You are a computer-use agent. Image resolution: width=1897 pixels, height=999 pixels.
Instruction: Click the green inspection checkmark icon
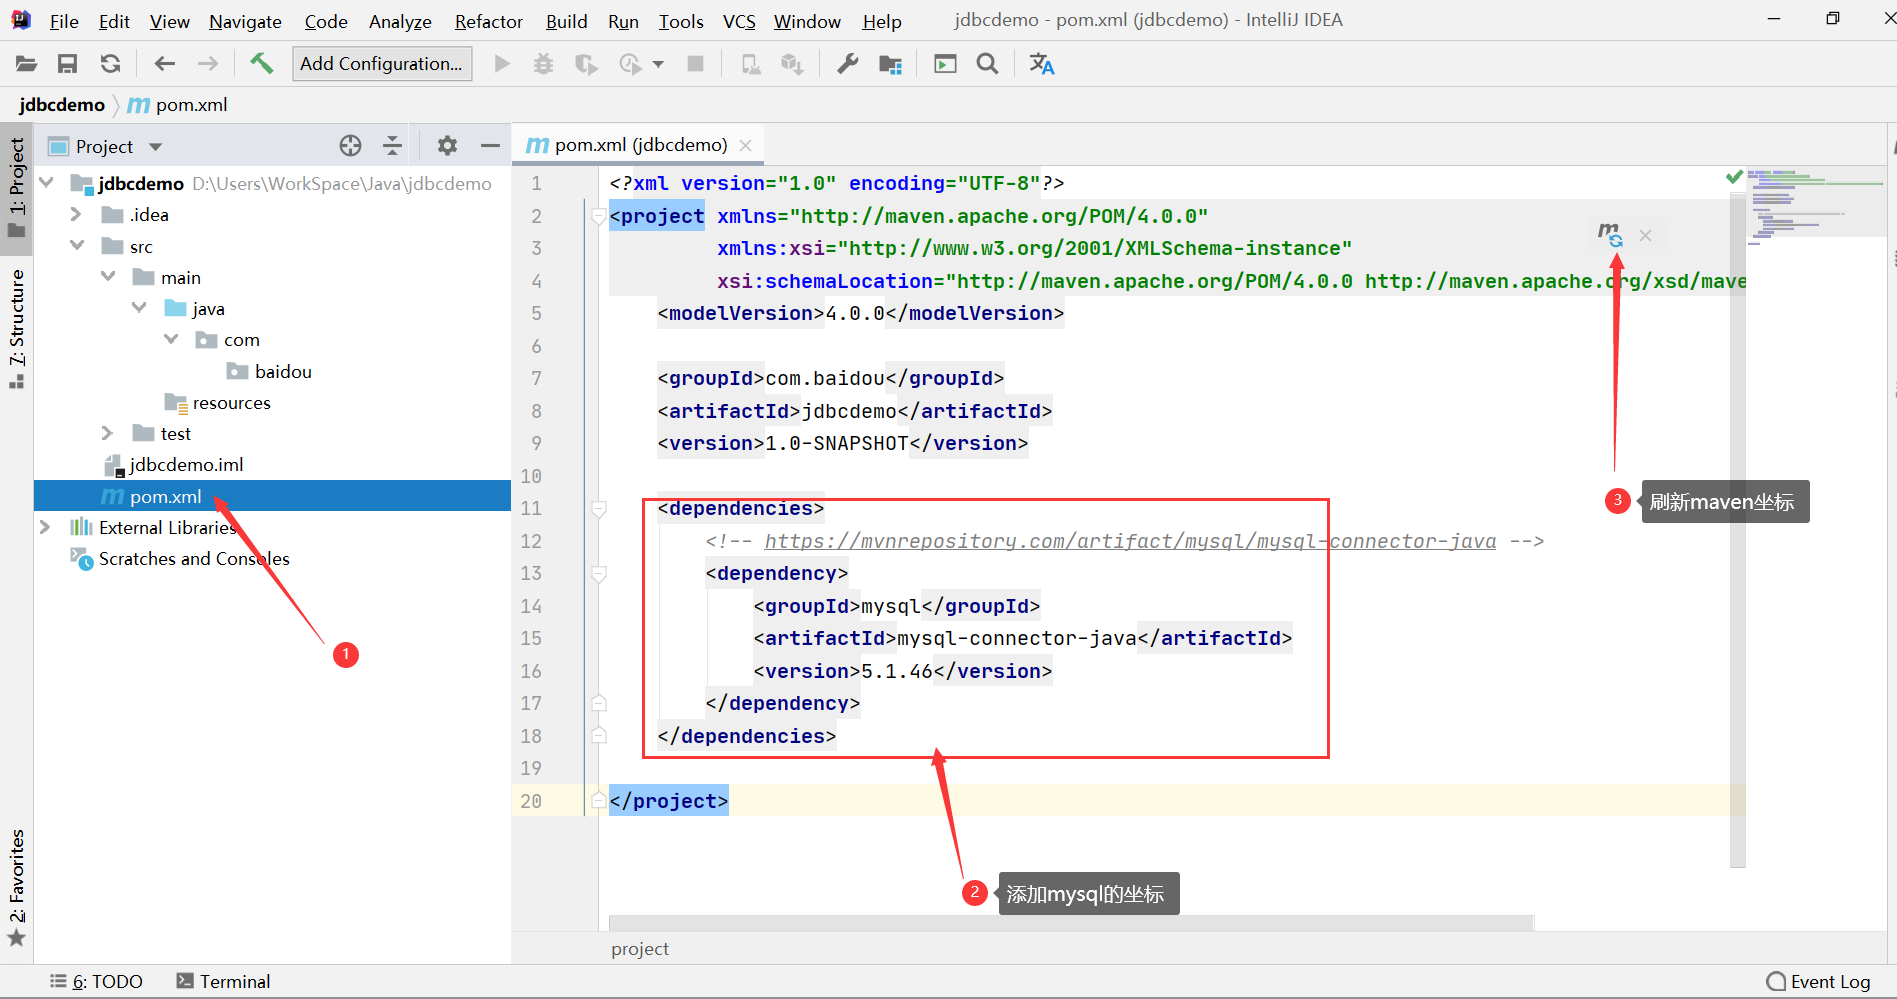point(1734,177)
